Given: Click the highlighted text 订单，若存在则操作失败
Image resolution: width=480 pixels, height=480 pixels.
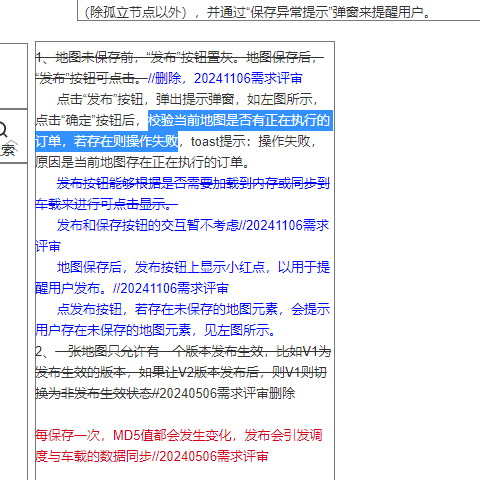Looking at the screenshot, I should click(107, 141).
